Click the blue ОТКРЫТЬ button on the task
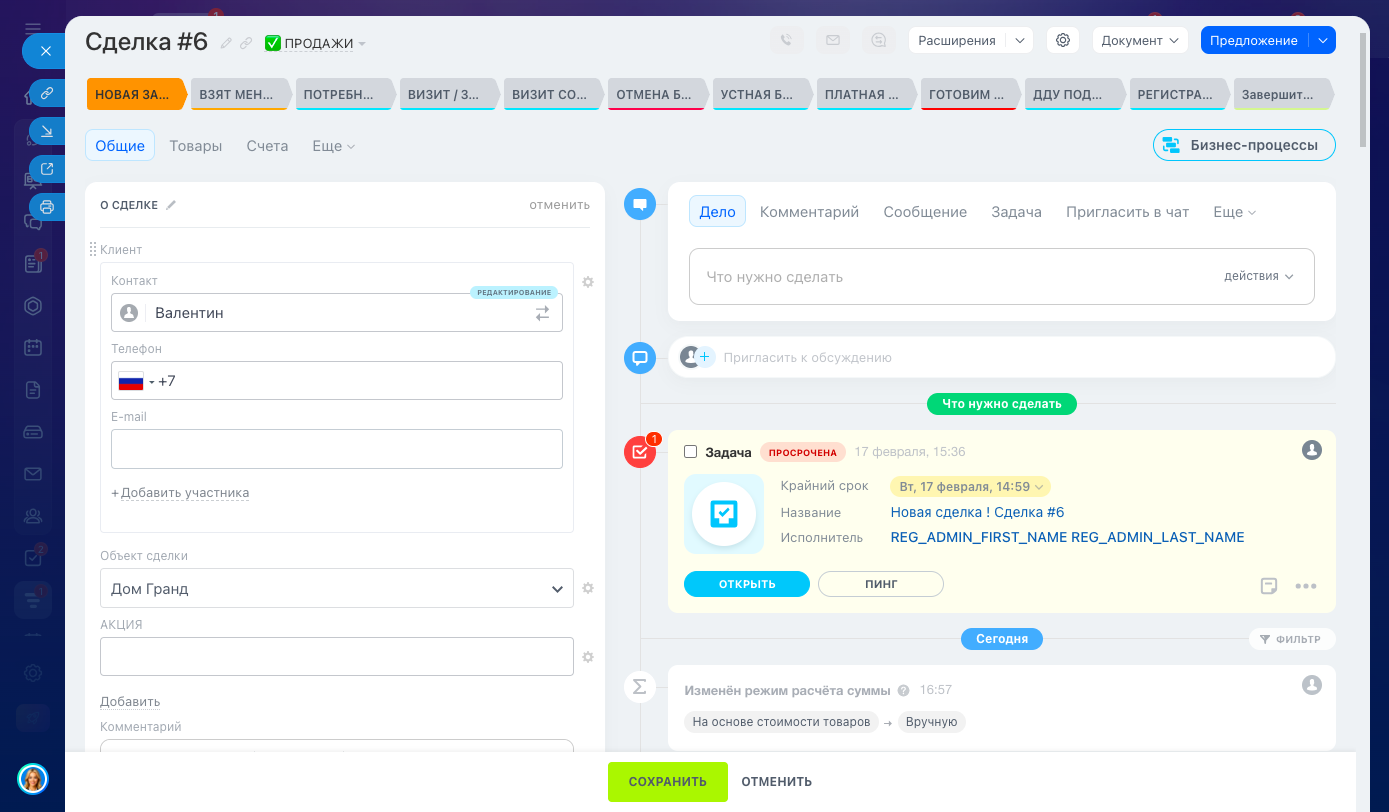Image resolution: width=1389 pixels, height=812 pixels. tap(747, 584)
